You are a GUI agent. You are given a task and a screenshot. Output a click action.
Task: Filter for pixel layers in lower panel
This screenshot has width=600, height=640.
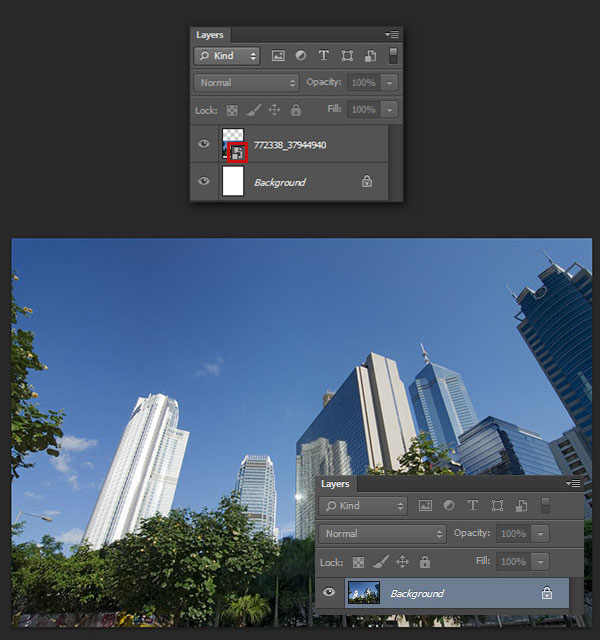(x=425, y=506)
